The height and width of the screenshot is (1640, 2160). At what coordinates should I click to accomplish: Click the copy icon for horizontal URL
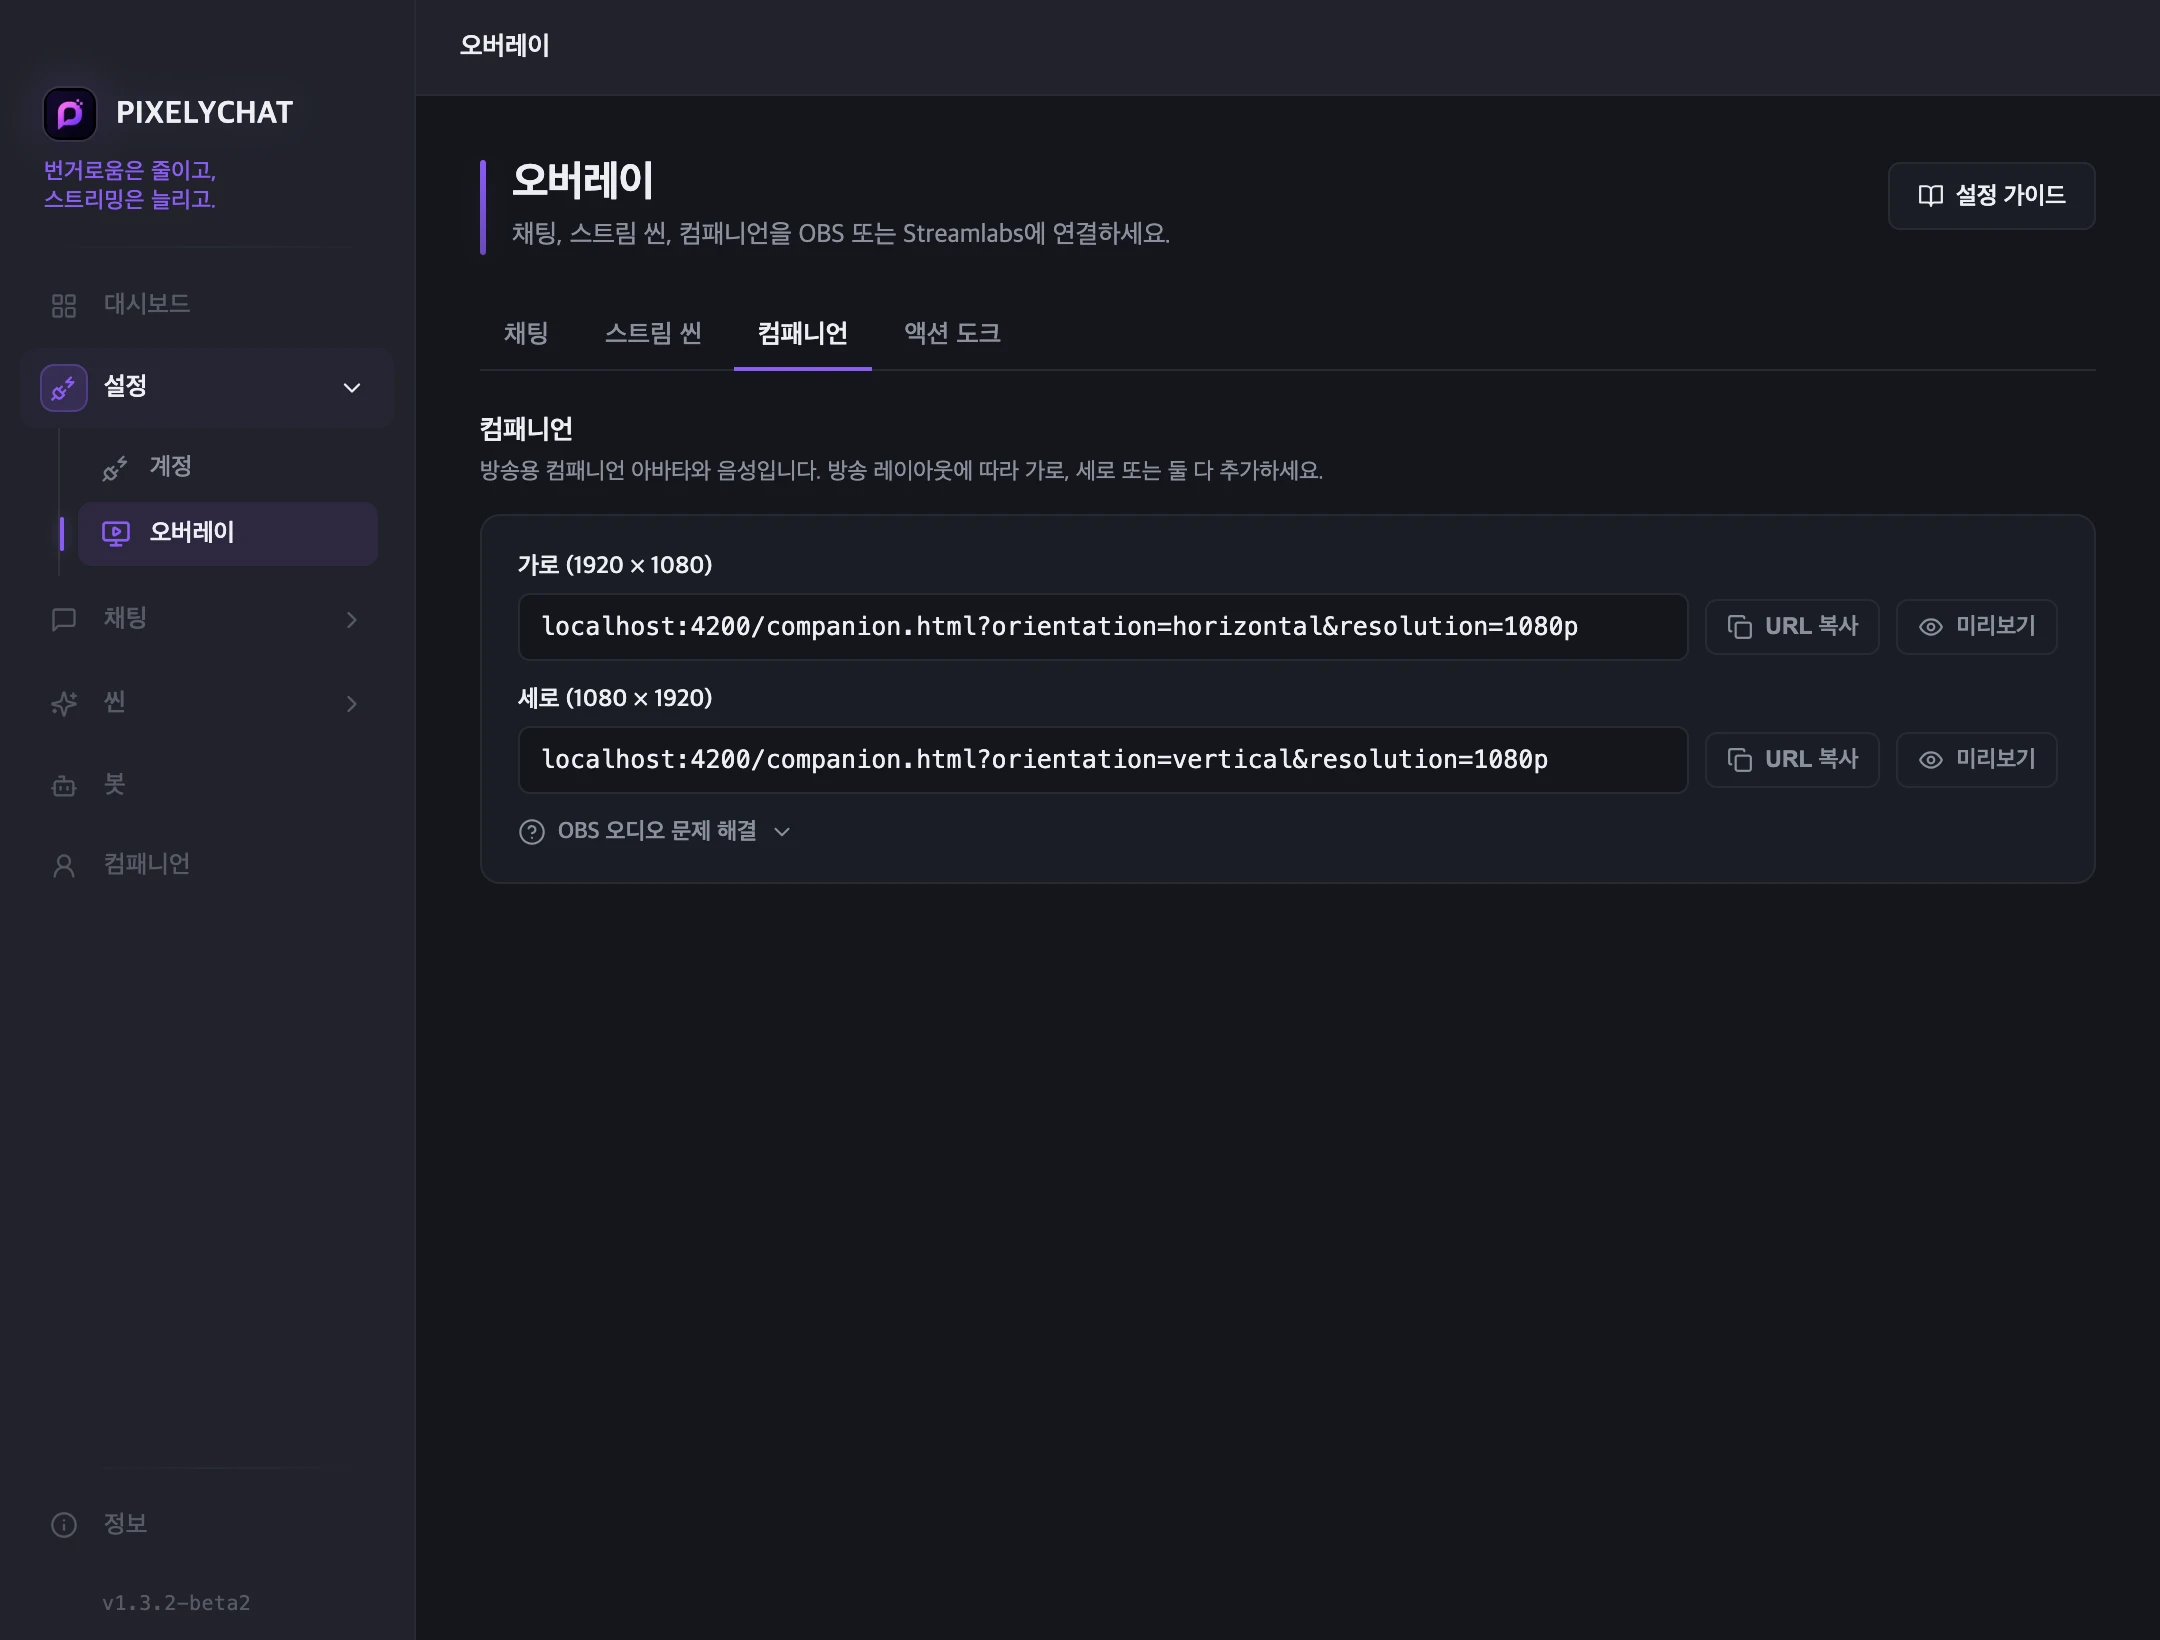(x=1740, y=627)
